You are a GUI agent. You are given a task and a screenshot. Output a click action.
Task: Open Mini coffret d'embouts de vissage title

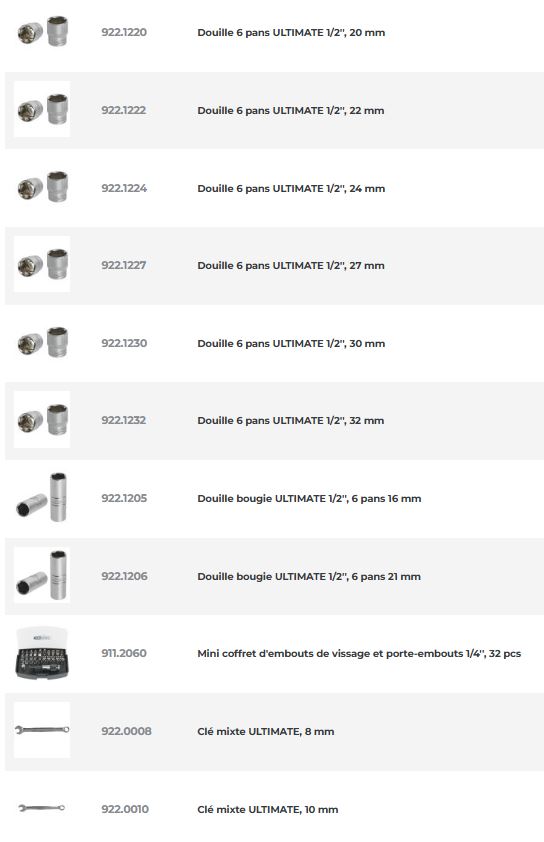click(x=359, y=654)
